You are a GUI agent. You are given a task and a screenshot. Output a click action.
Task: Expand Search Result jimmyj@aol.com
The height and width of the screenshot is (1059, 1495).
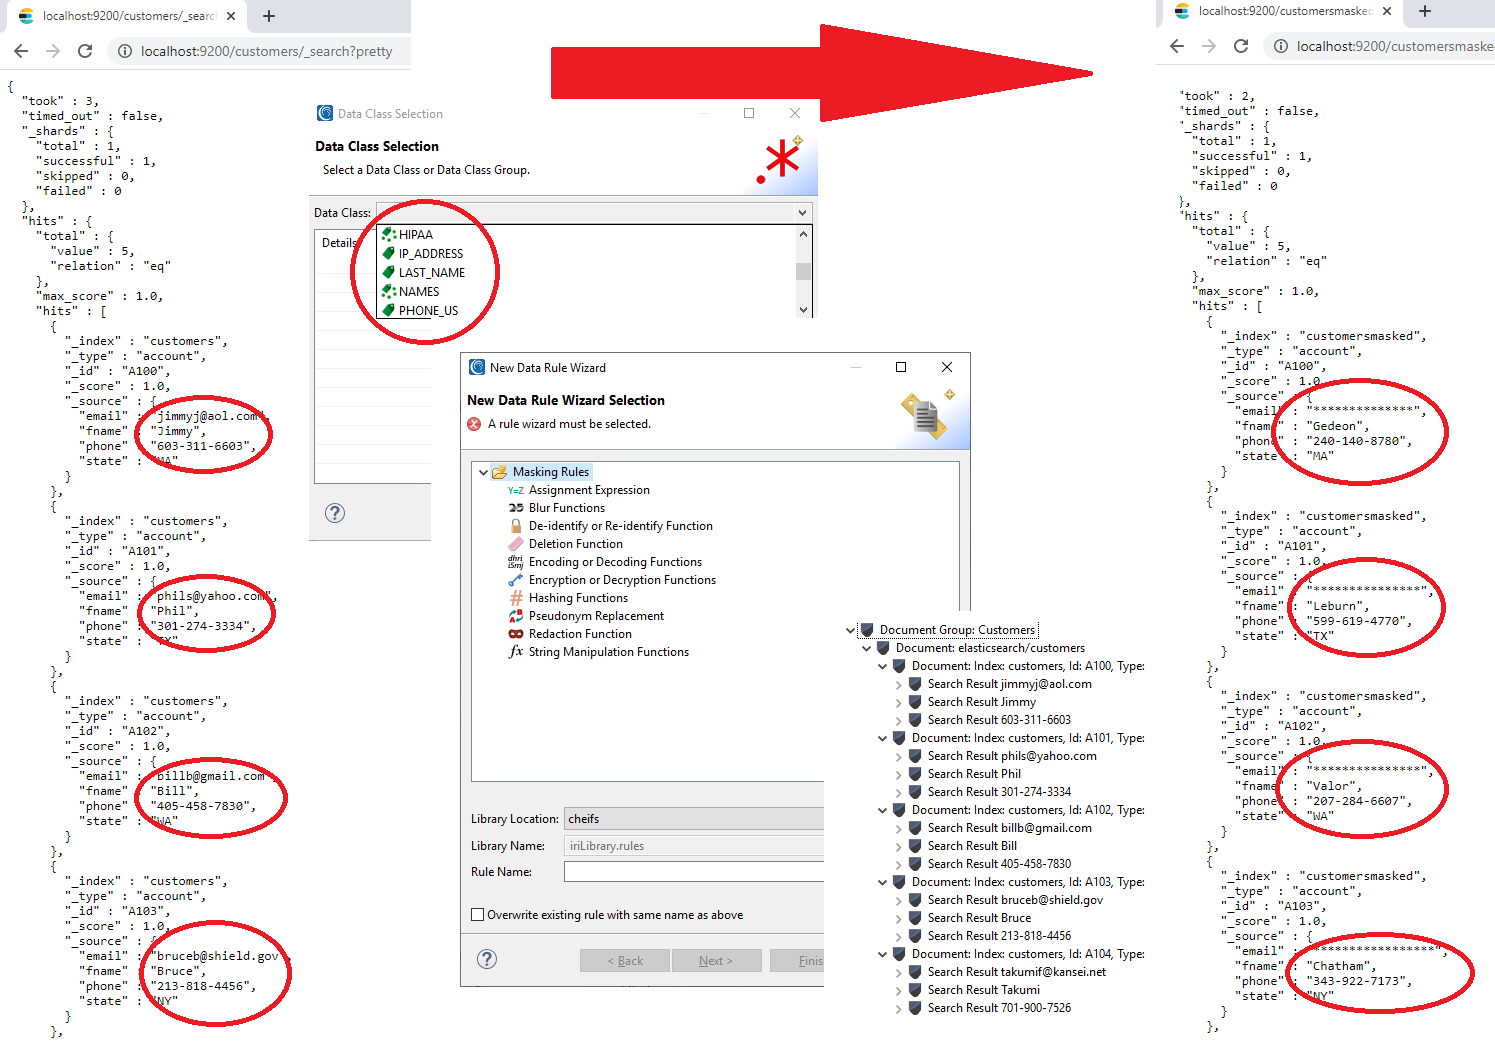coord(899,684)
